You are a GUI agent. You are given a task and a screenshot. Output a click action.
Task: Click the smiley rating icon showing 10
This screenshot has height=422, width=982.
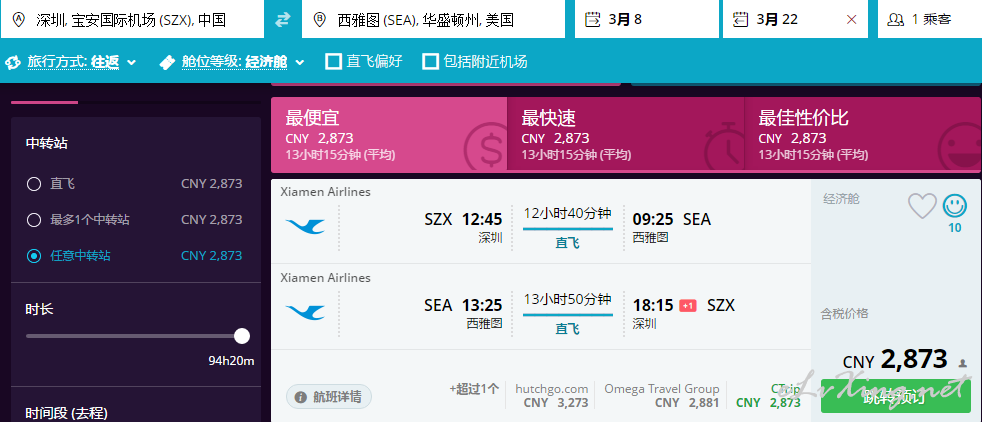click(x=954, y=205)
